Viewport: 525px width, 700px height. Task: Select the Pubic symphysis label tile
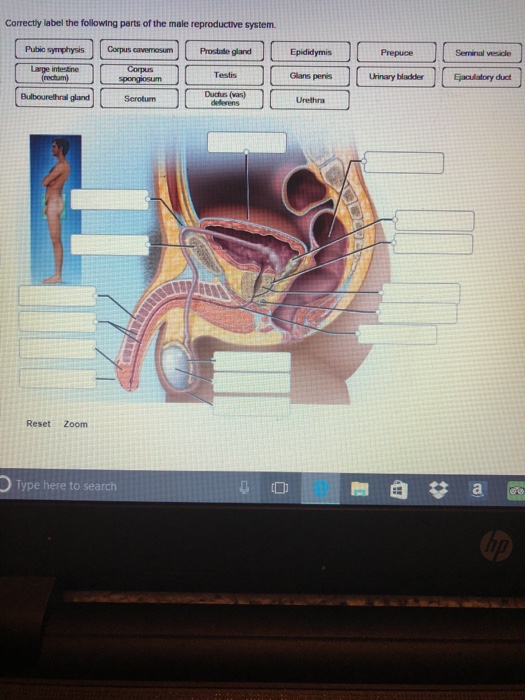(x=54, y=49)
